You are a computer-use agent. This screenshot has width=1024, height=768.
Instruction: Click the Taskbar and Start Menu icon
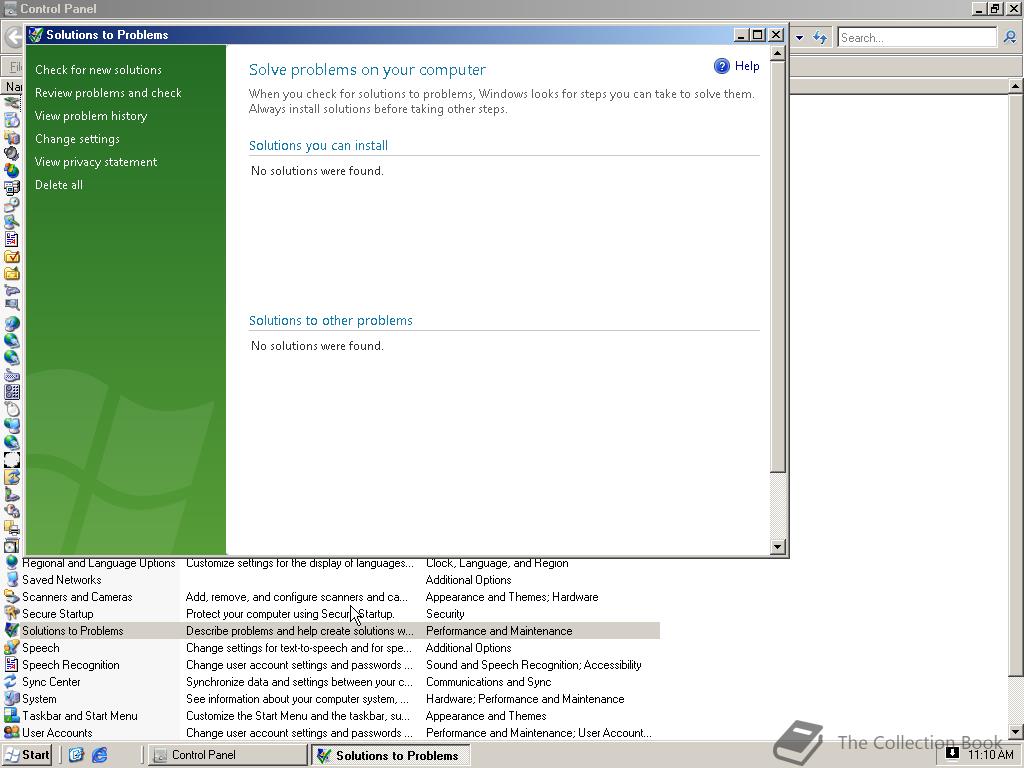(x=11, y=715)
